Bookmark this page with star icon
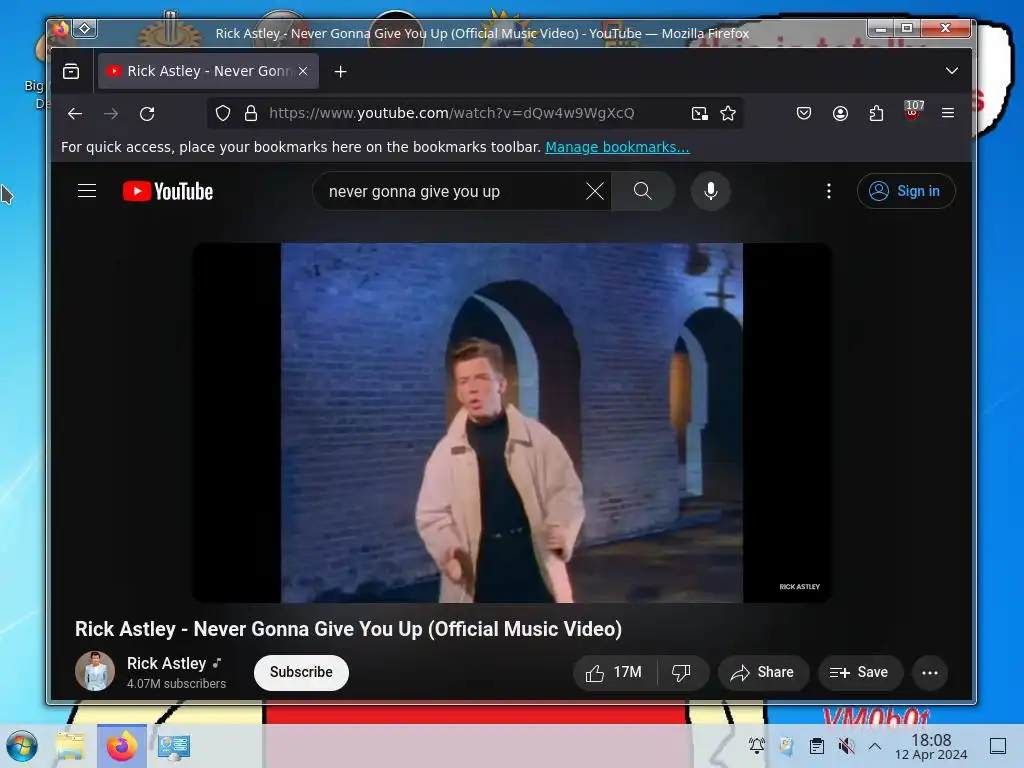This screenshot has width=1024, height=768. [x=728, y=114]
